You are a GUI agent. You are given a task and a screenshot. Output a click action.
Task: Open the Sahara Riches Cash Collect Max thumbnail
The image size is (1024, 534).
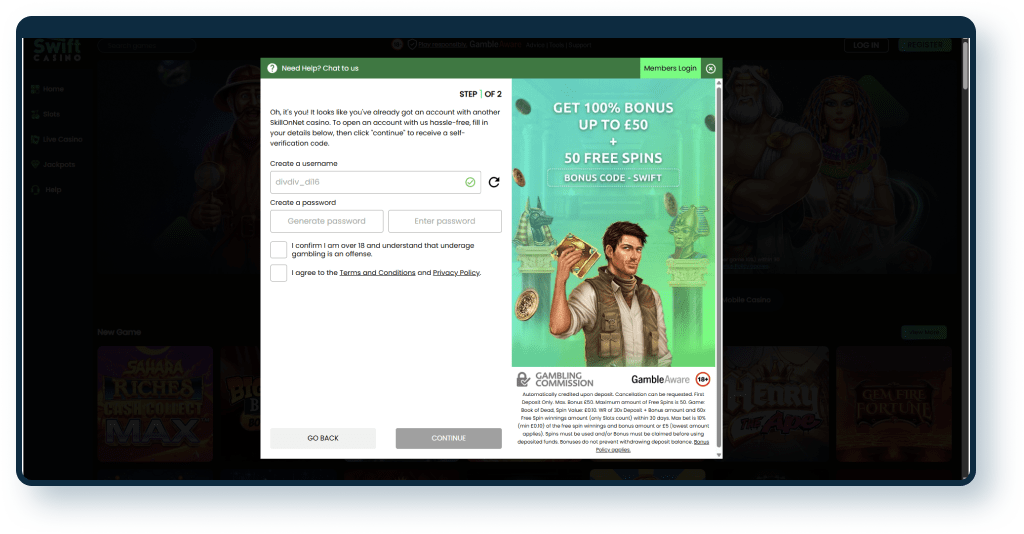(x=155, y=404)
